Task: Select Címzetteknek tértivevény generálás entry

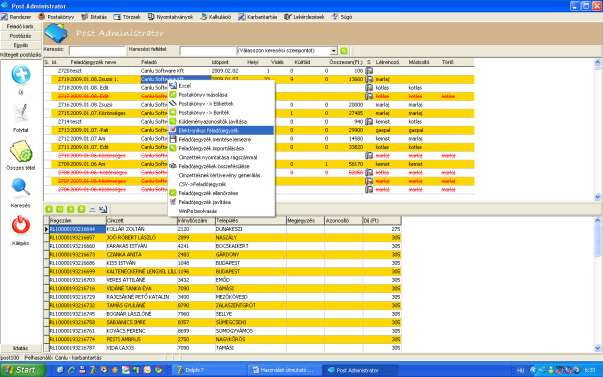Action: pos(221,175)
